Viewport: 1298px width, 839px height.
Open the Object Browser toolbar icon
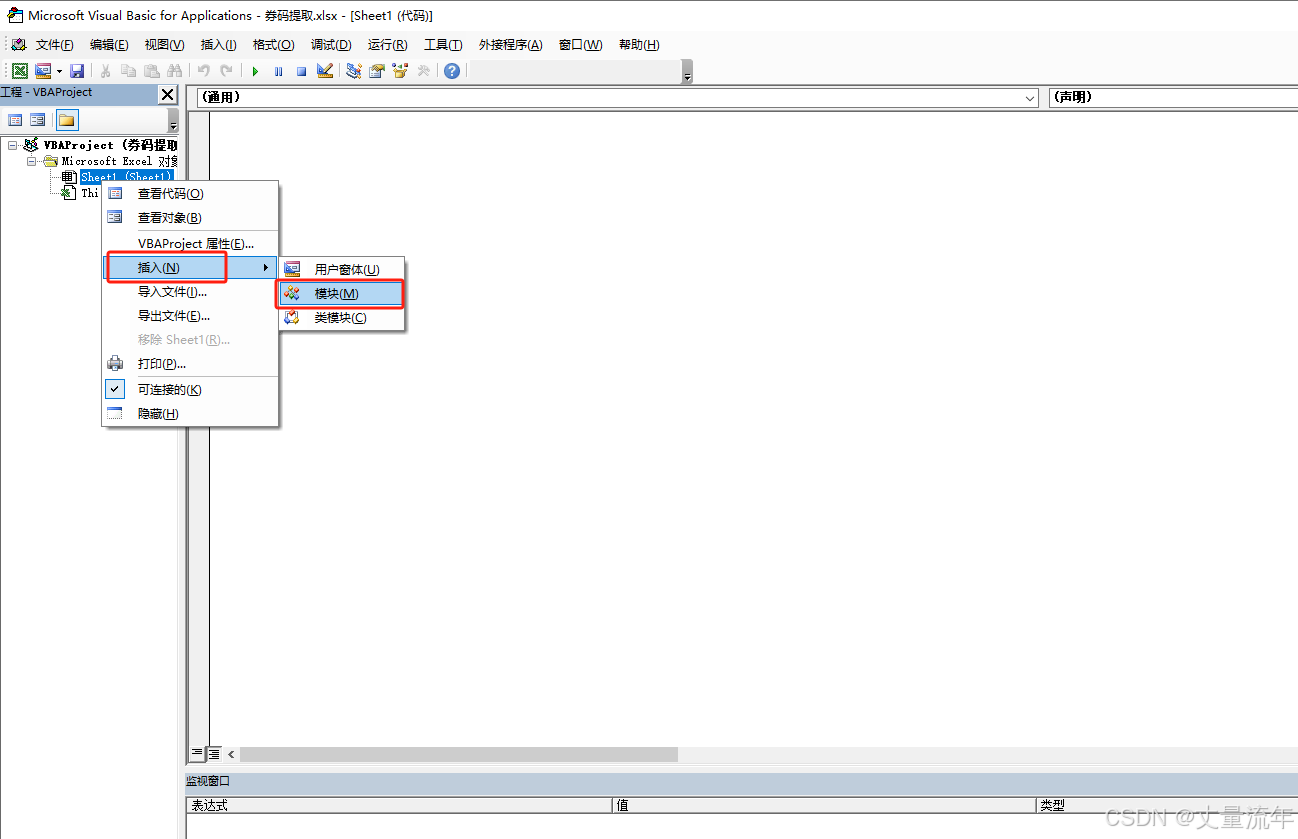tap(400, 71)
